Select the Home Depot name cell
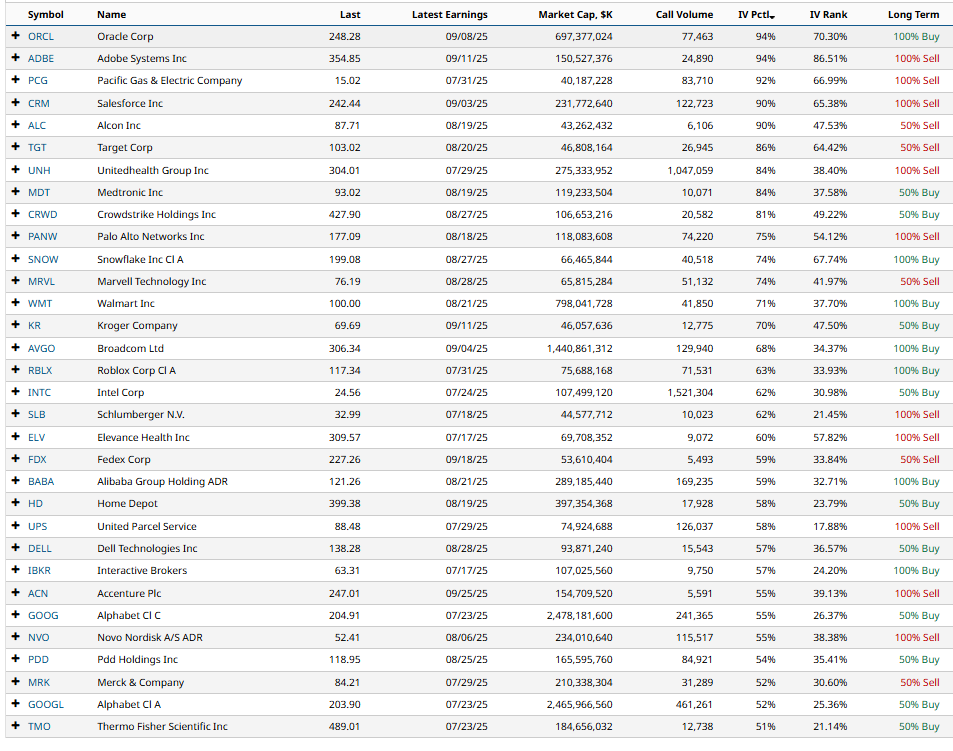 (x=127, y=503)
